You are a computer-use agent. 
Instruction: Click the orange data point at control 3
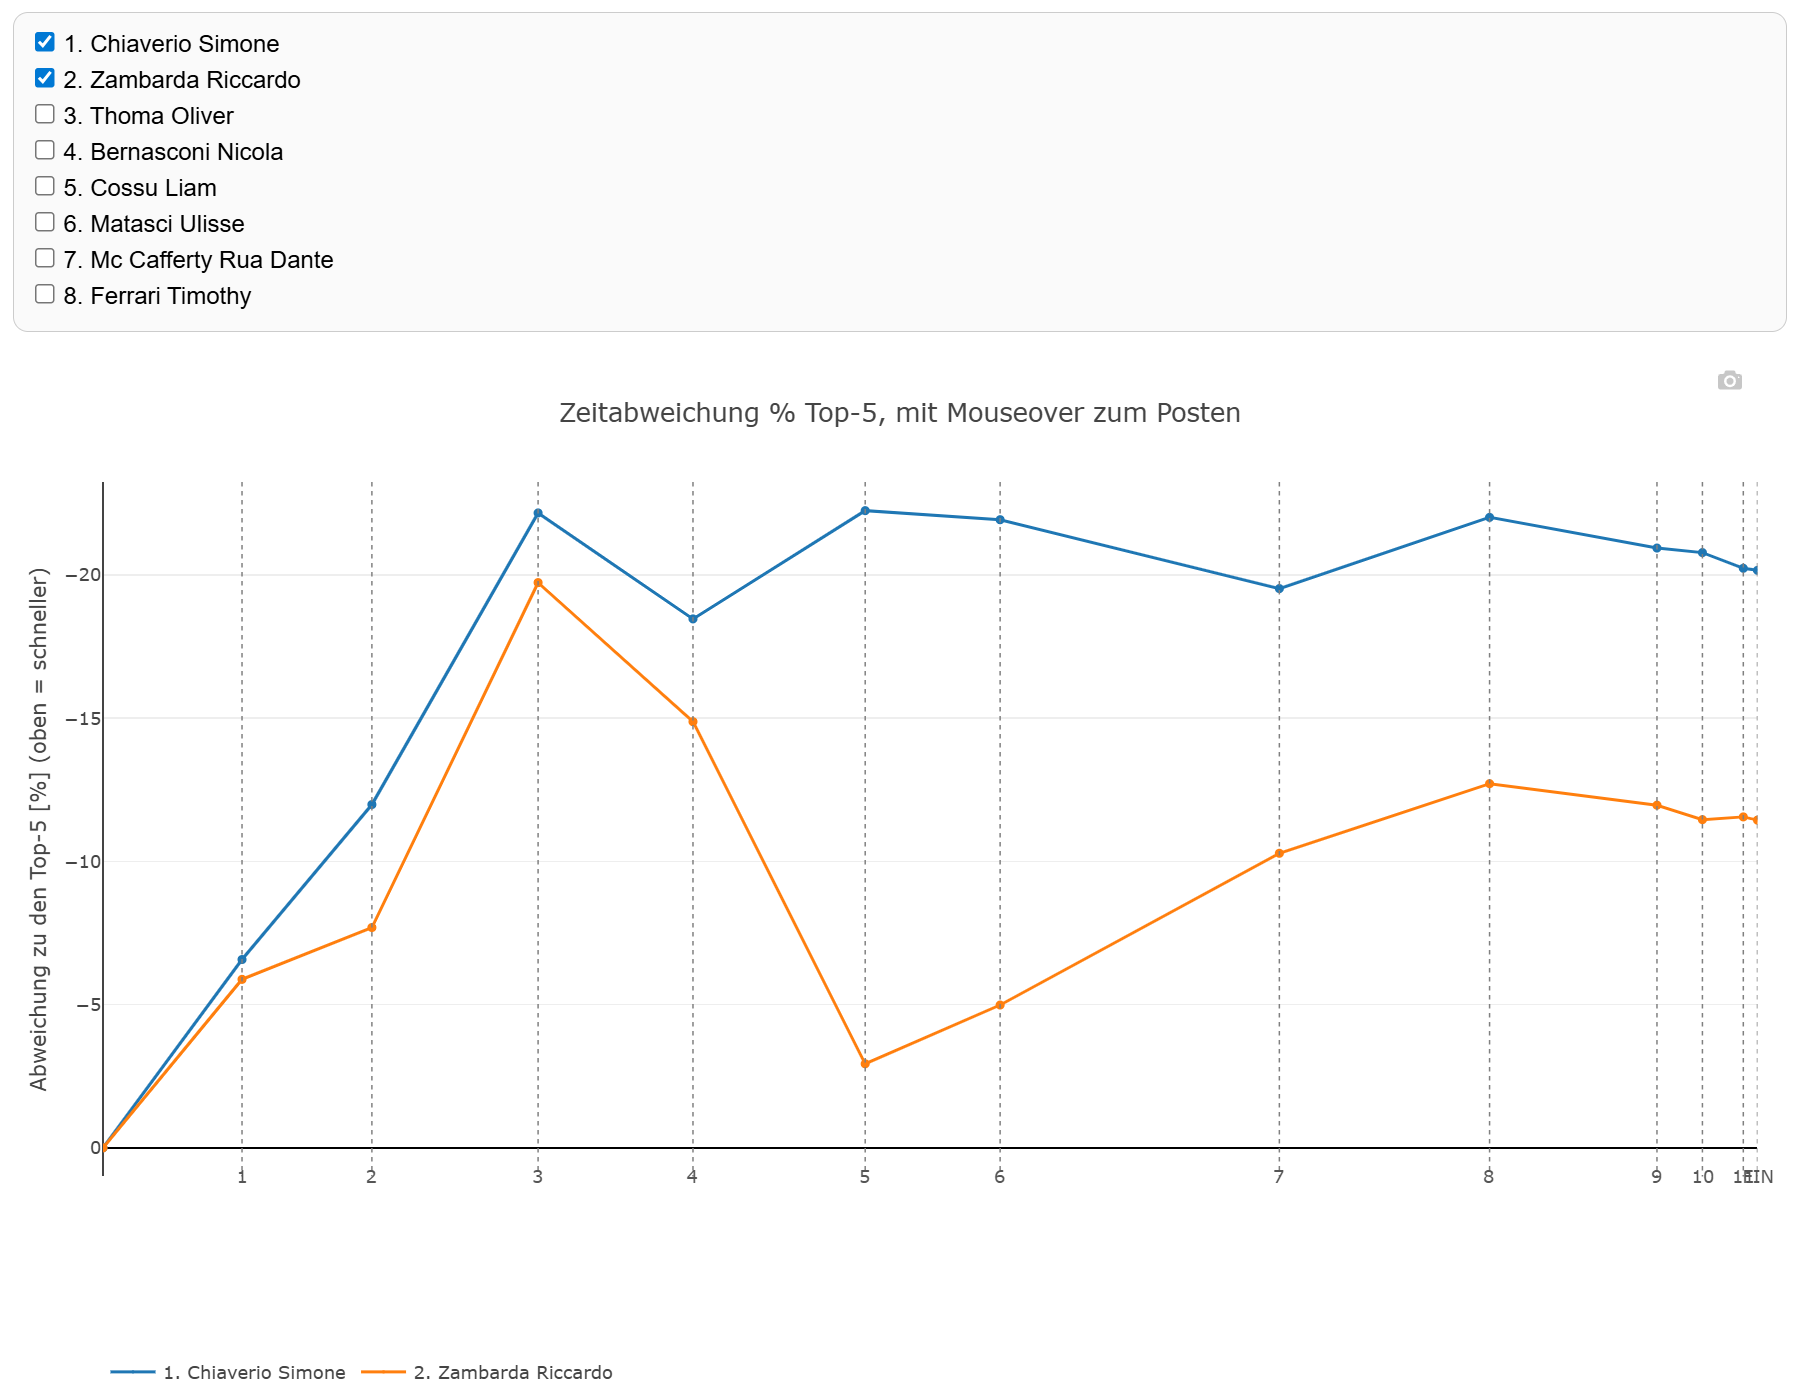(537, 581)
